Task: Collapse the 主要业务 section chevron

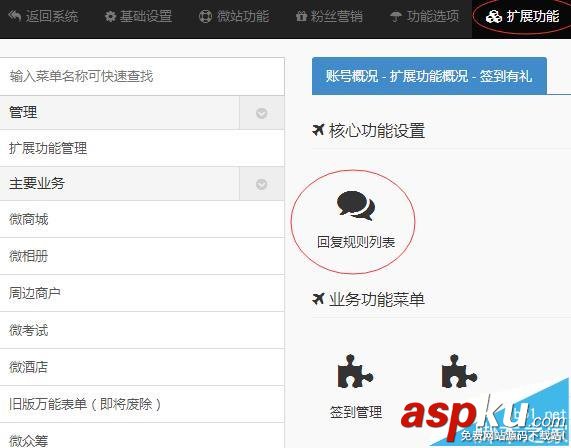Action: point(261,184)
